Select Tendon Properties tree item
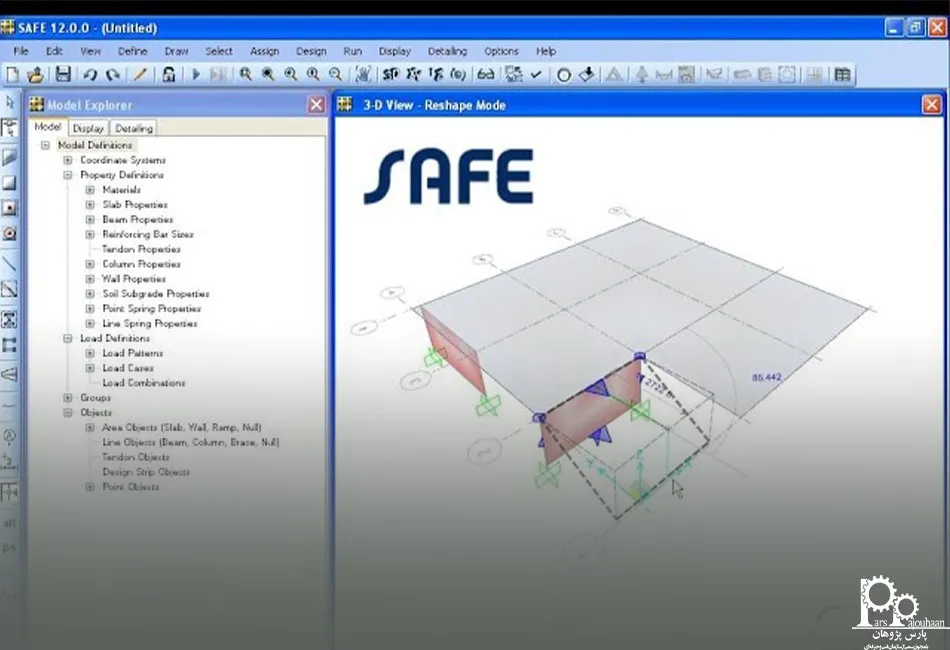This screenshot has width=950, height=650. coord(141,249)
